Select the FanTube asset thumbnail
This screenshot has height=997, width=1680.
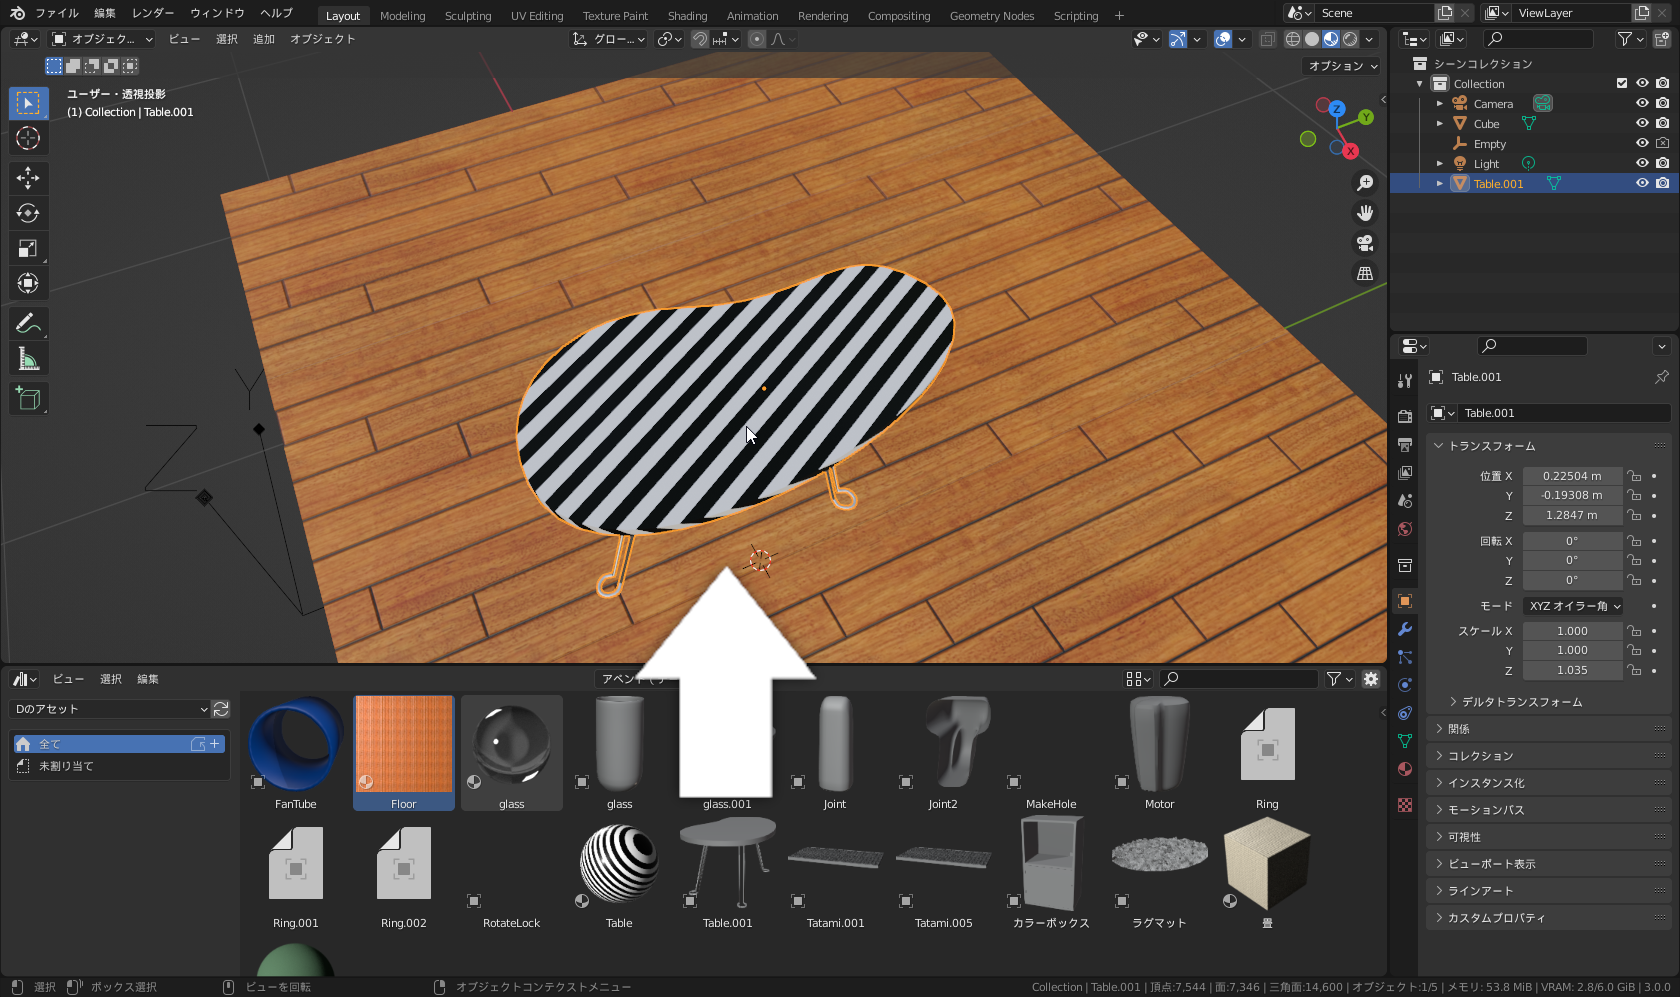(x=296, y=753)
